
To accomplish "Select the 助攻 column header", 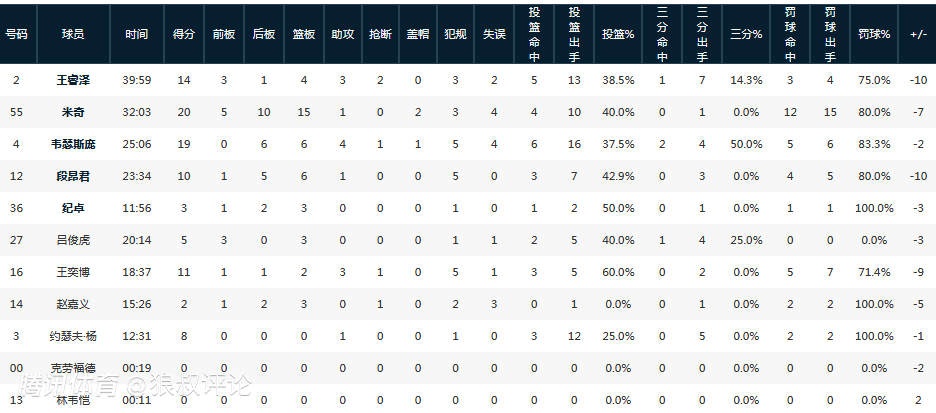I will pyautogui.click(x=343, y=33).
